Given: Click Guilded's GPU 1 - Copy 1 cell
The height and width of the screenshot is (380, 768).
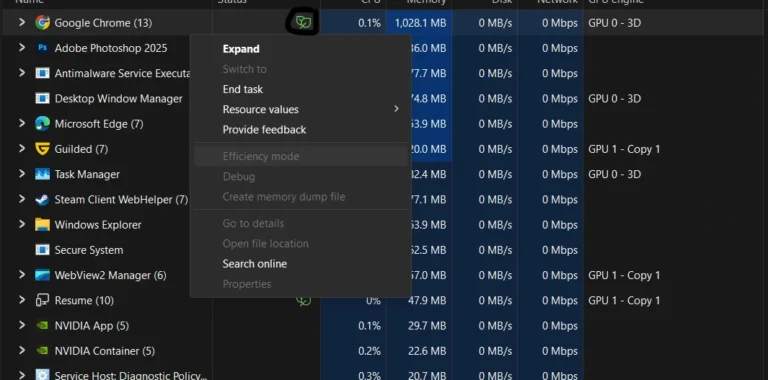Looking at the screenshot, I should click(624, 149).
